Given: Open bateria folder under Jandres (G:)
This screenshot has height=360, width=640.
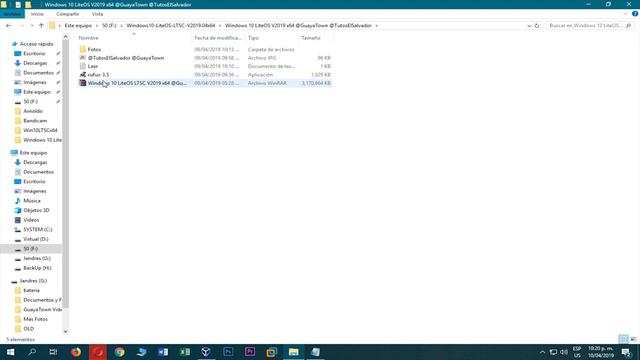Looking at the screenshot, I should pos(31,290).
